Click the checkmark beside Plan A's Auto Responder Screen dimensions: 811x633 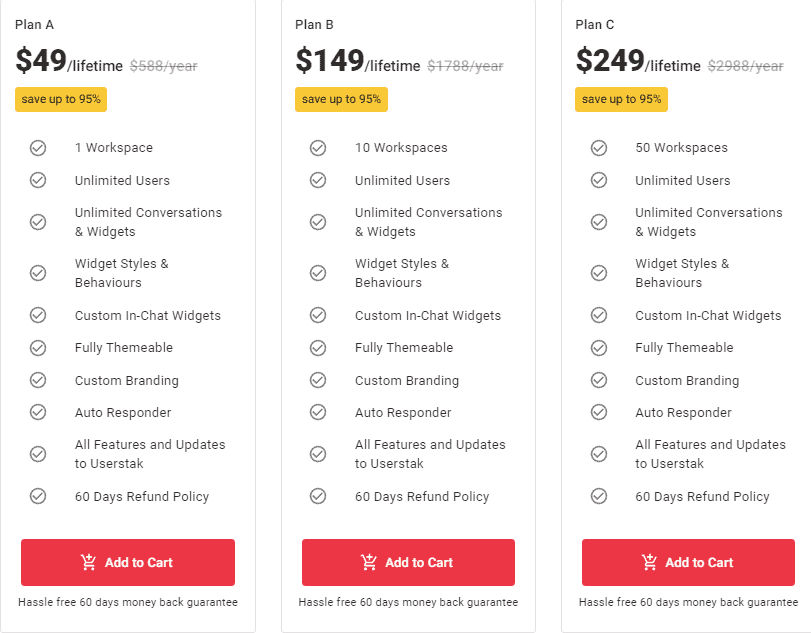coord(38,412)
